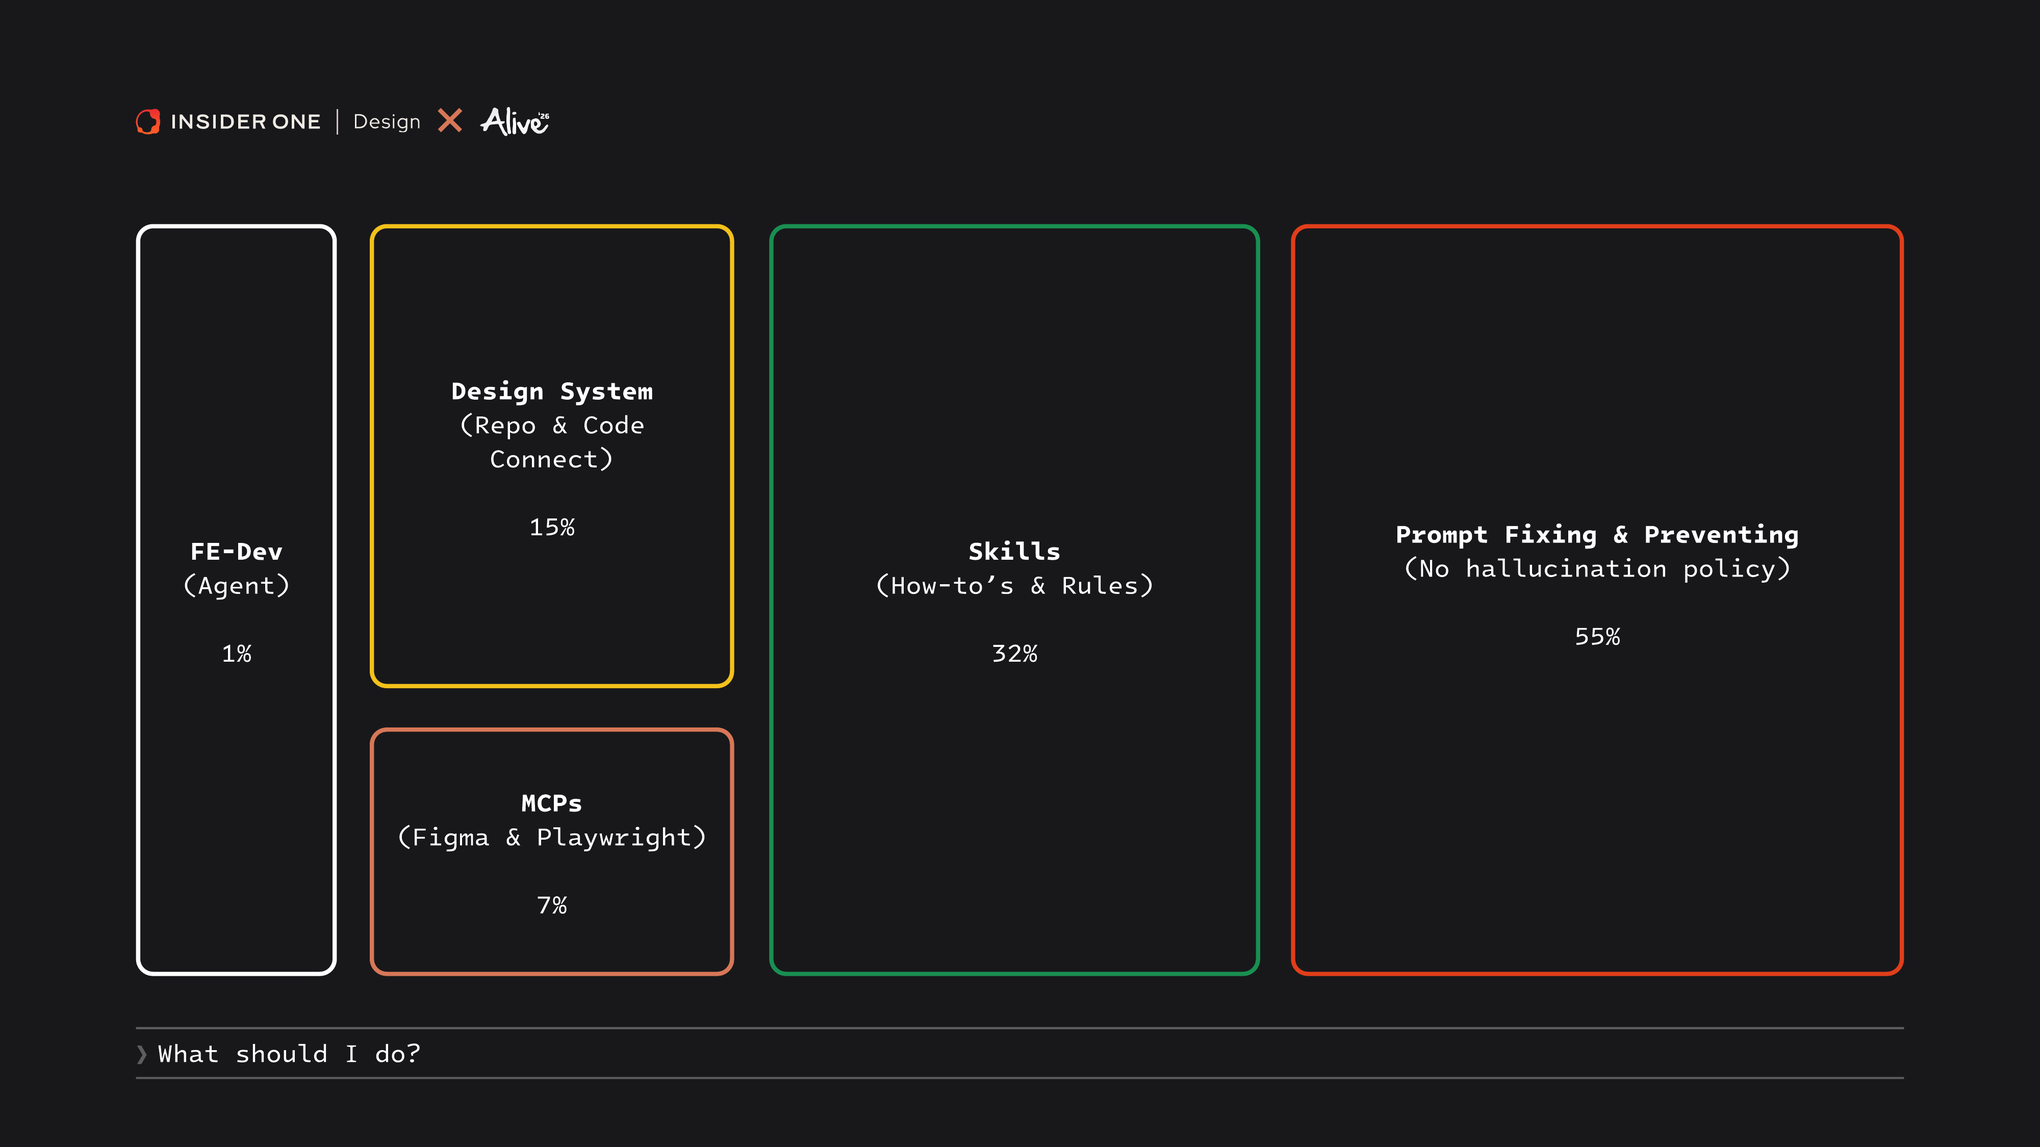Click the 7% value

pos(552,905)
